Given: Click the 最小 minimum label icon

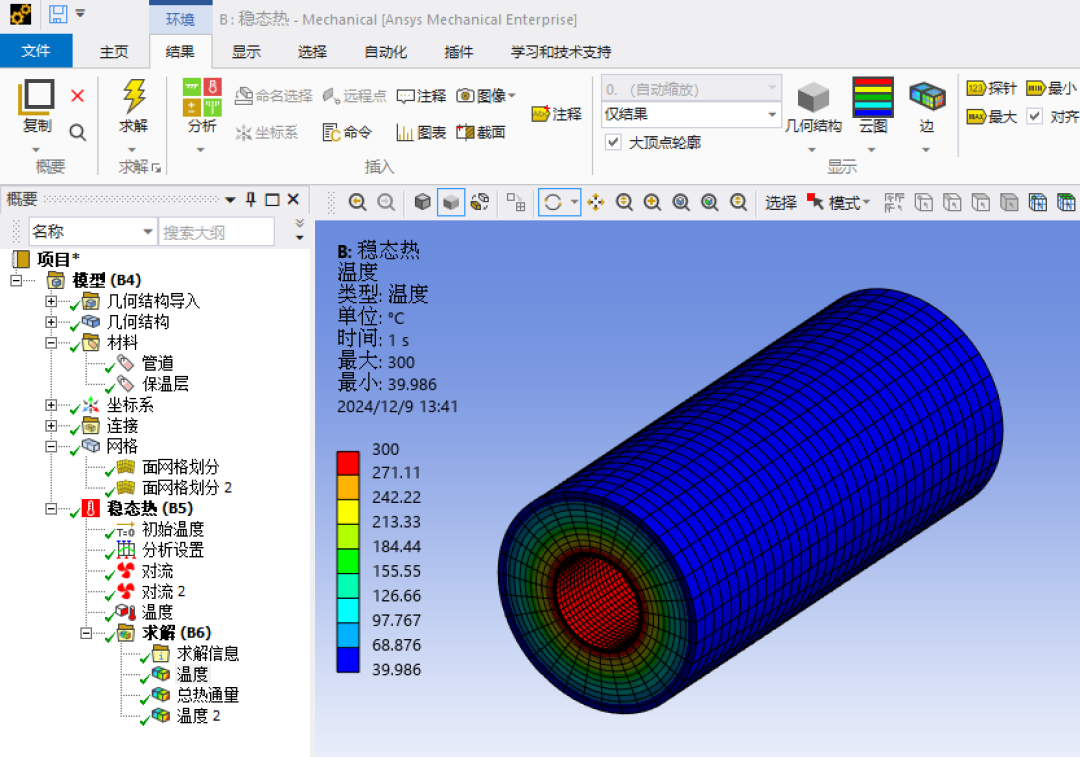Looking at the screenshot, I should (1036, 88).
